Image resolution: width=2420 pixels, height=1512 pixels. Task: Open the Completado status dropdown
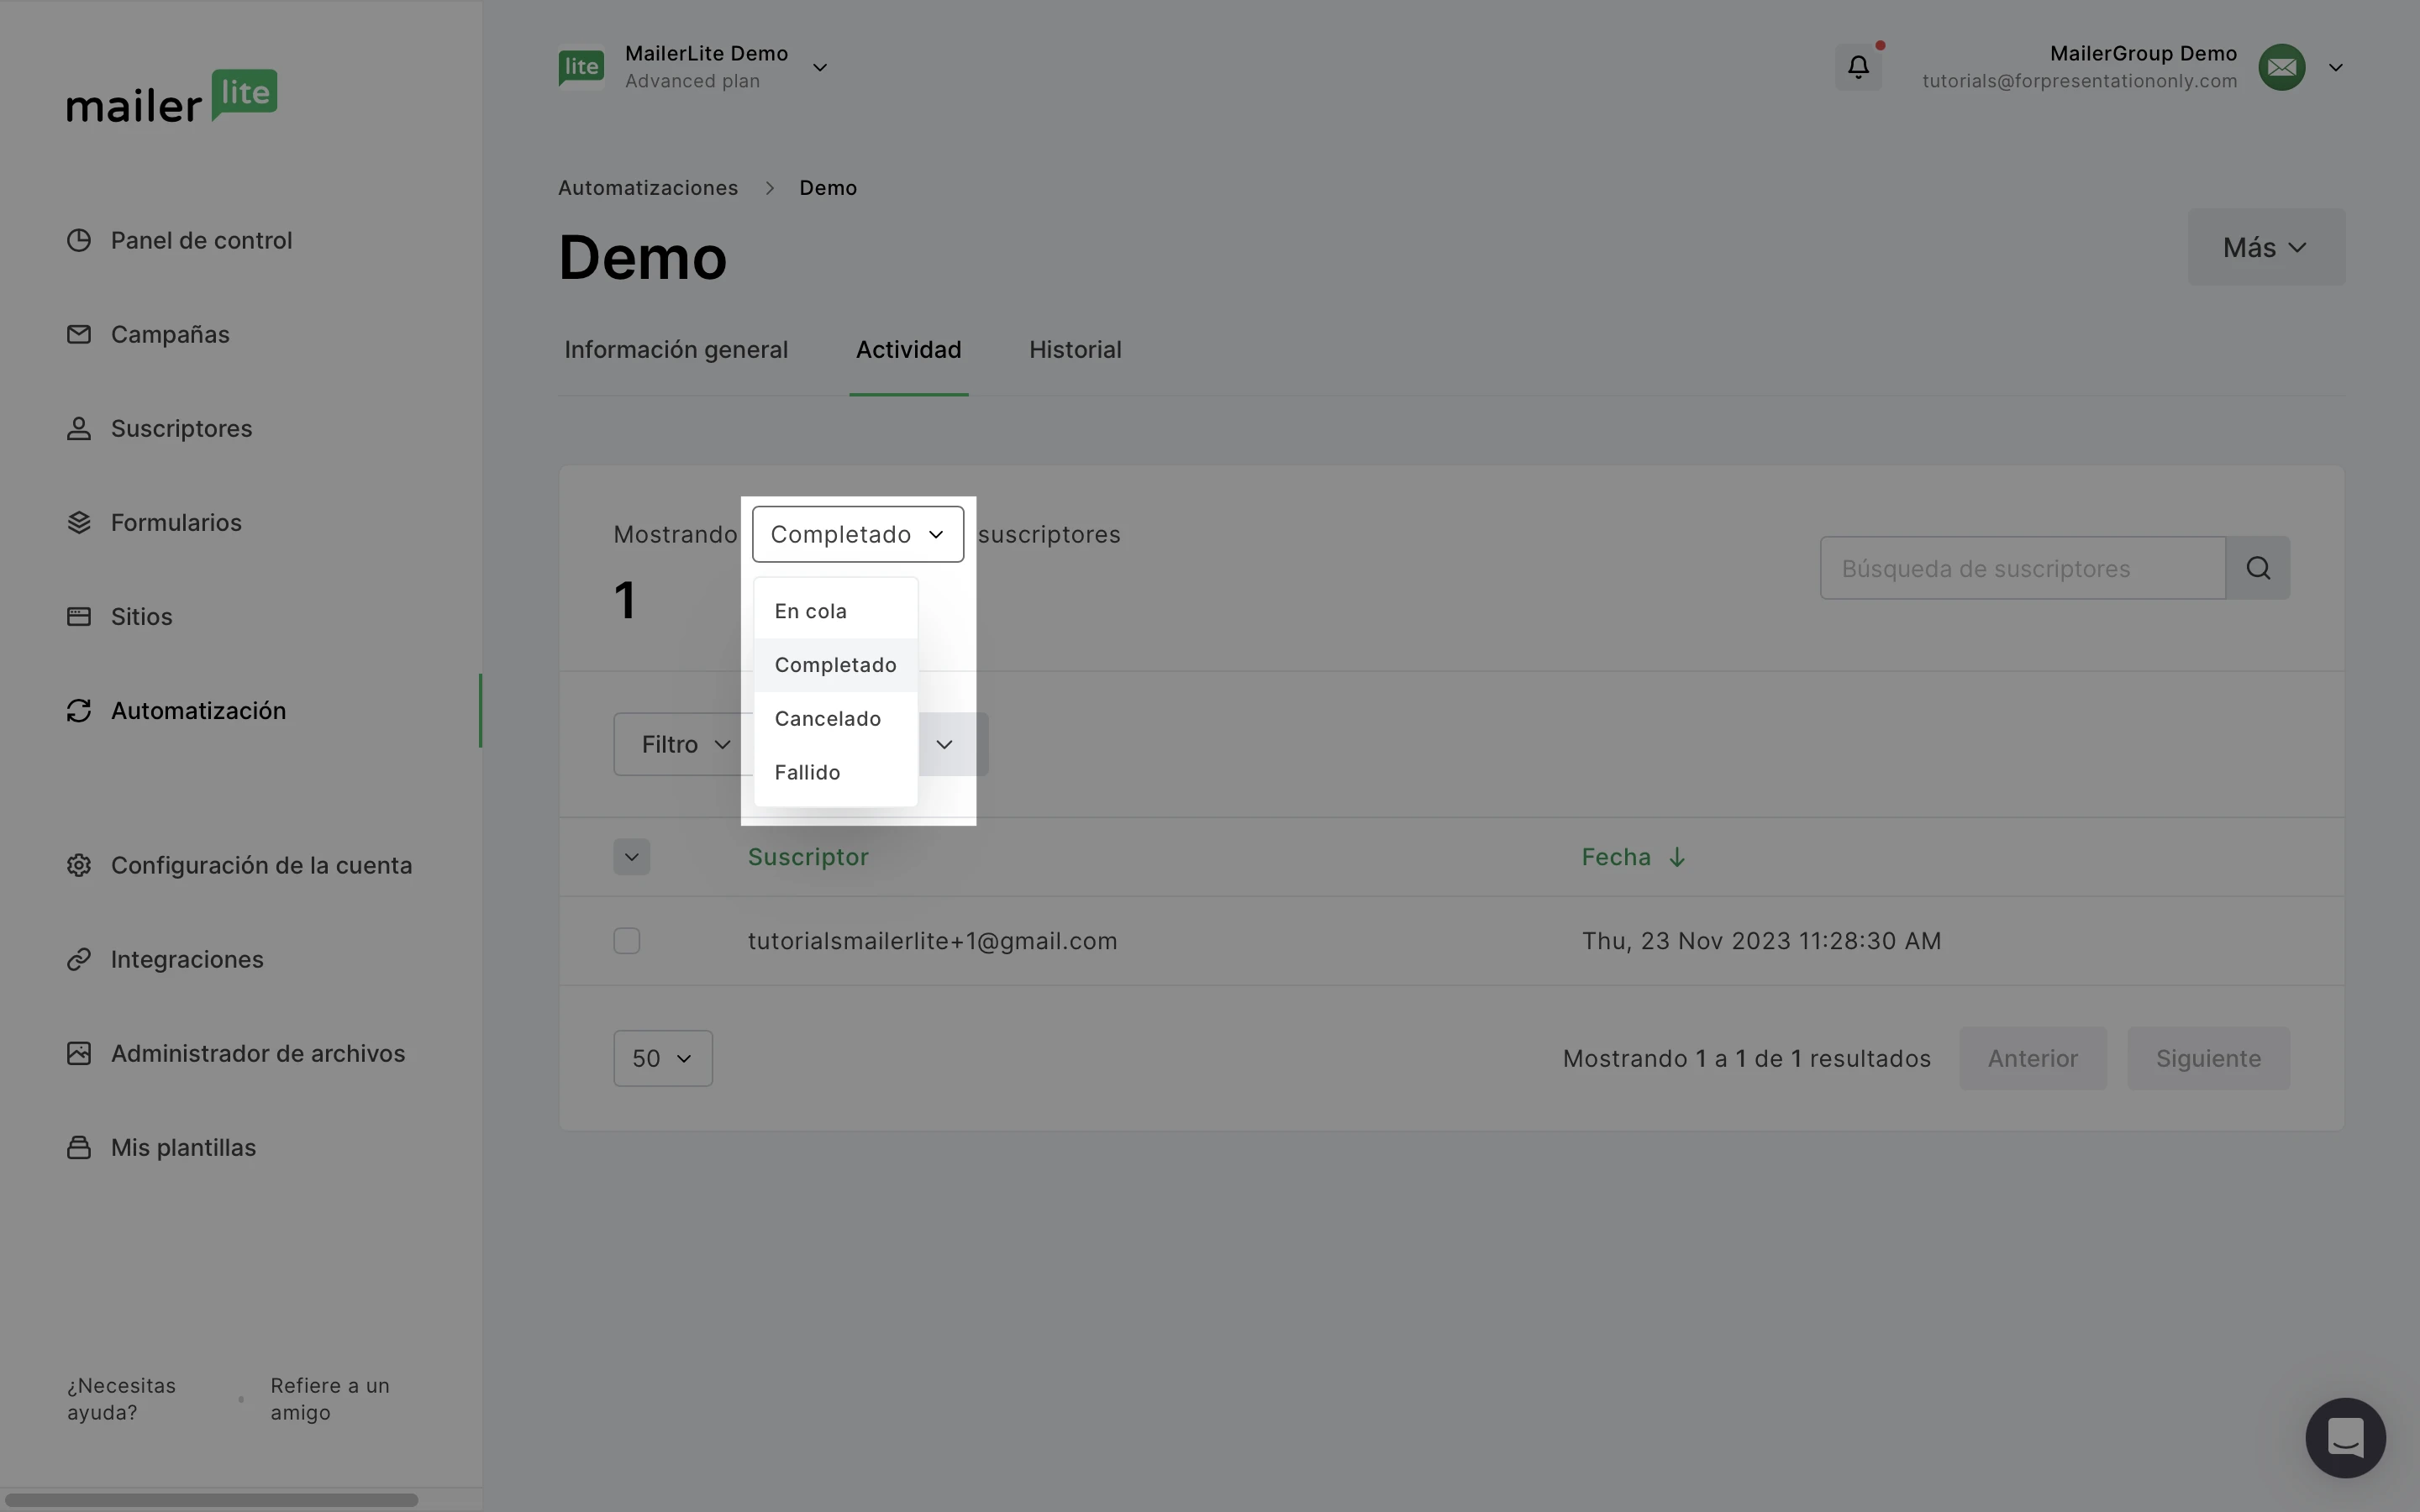[857, 535]
